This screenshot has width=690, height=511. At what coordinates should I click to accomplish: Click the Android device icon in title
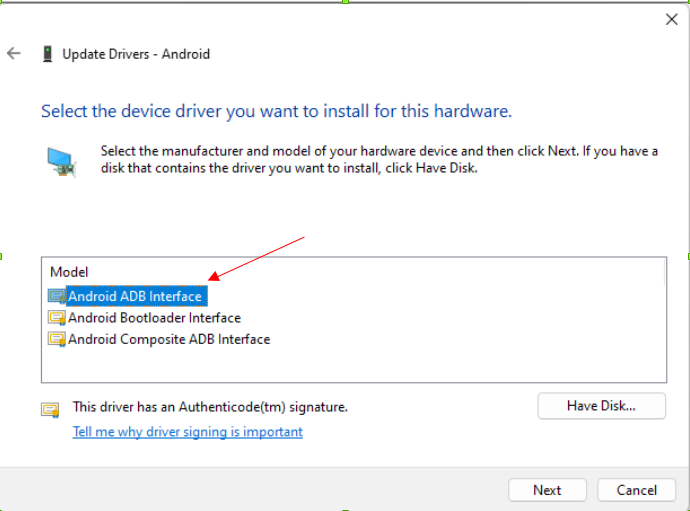pyautogui.click(x=48, y=54)
